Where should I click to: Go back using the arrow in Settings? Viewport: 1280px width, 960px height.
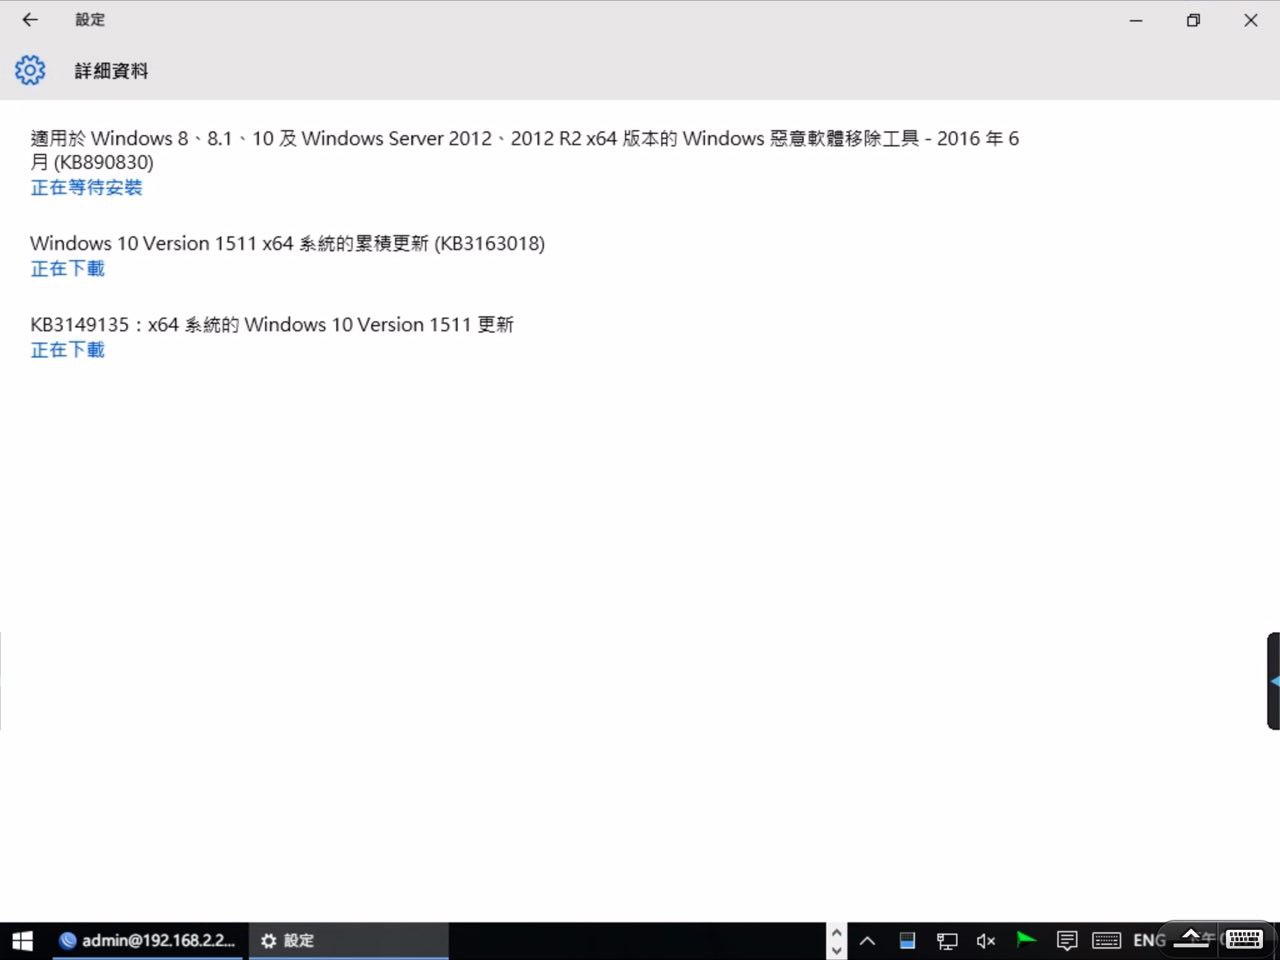click(x=30, y=19)
